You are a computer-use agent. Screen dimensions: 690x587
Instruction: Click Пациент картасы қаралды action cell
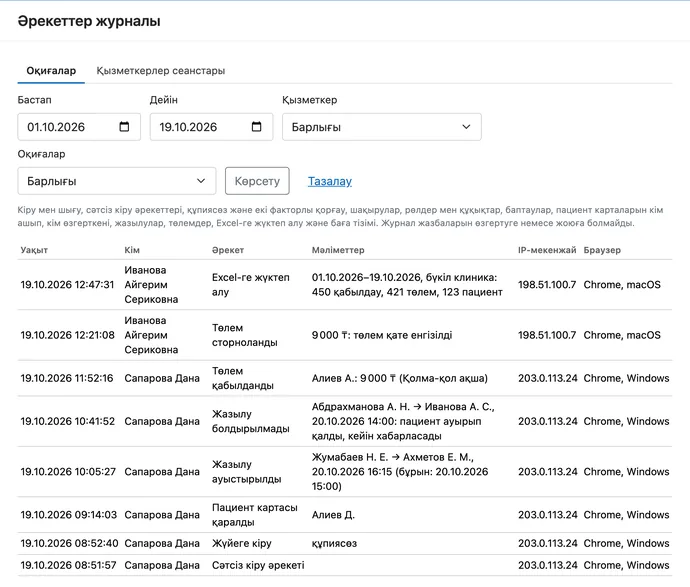pyautogui.click(x=255, y=515)
